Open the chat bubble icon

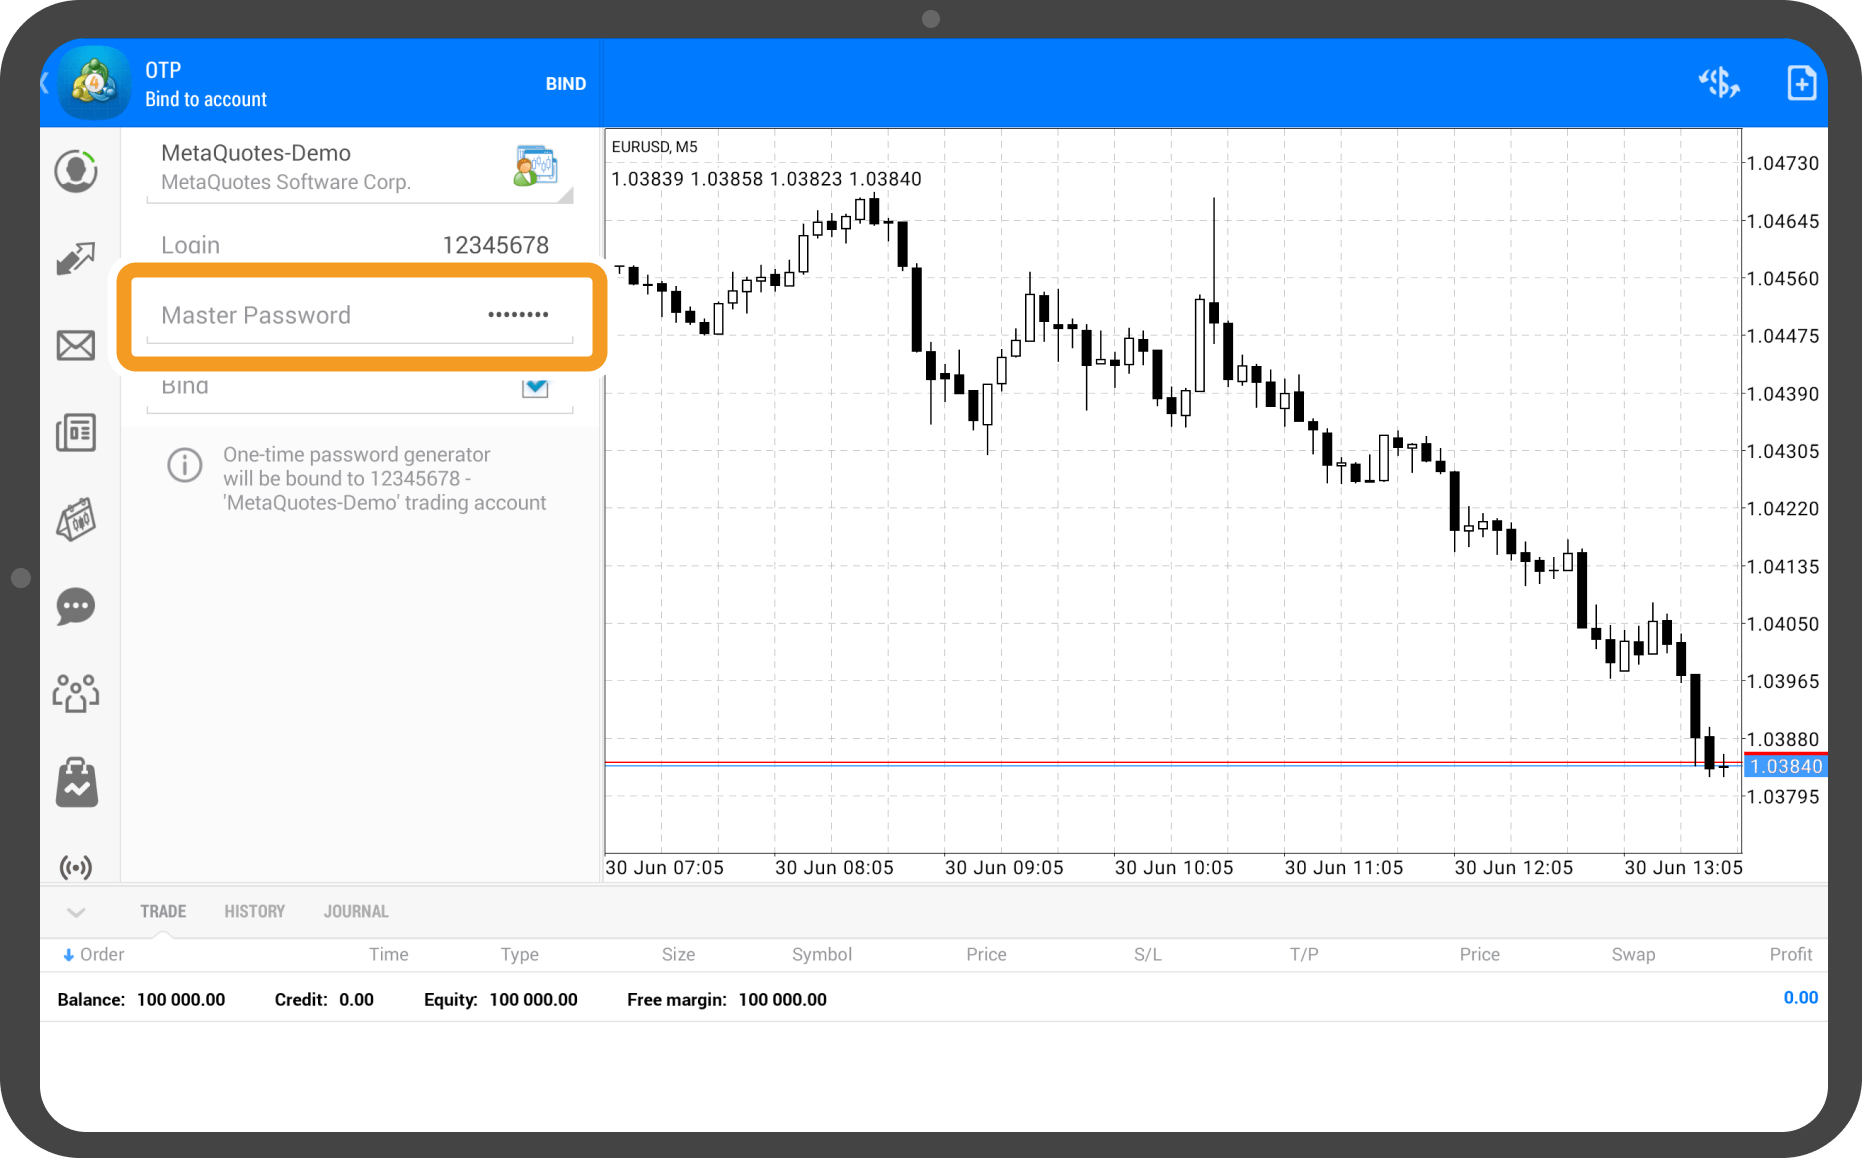tap(76, 606)
